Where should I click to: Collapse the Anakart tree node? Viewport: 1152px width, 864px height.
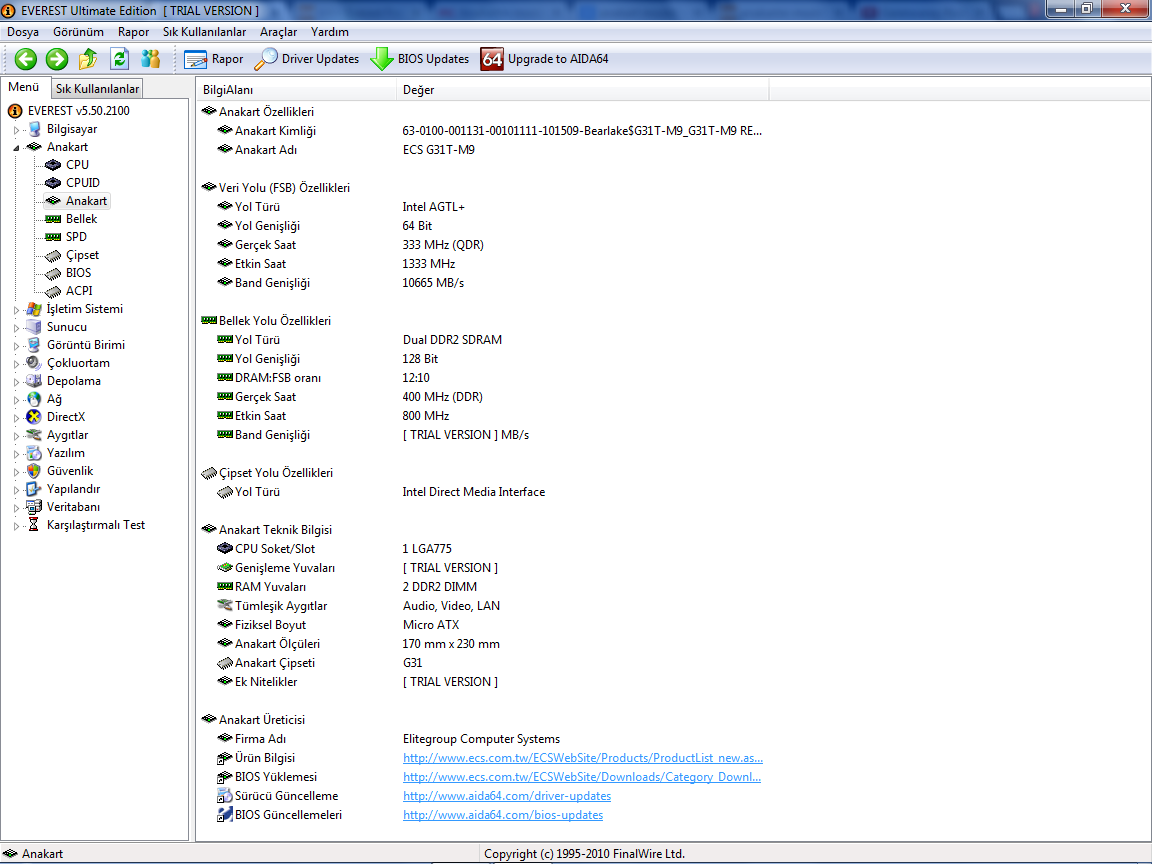pyautogui.click(x=16, y=148)
